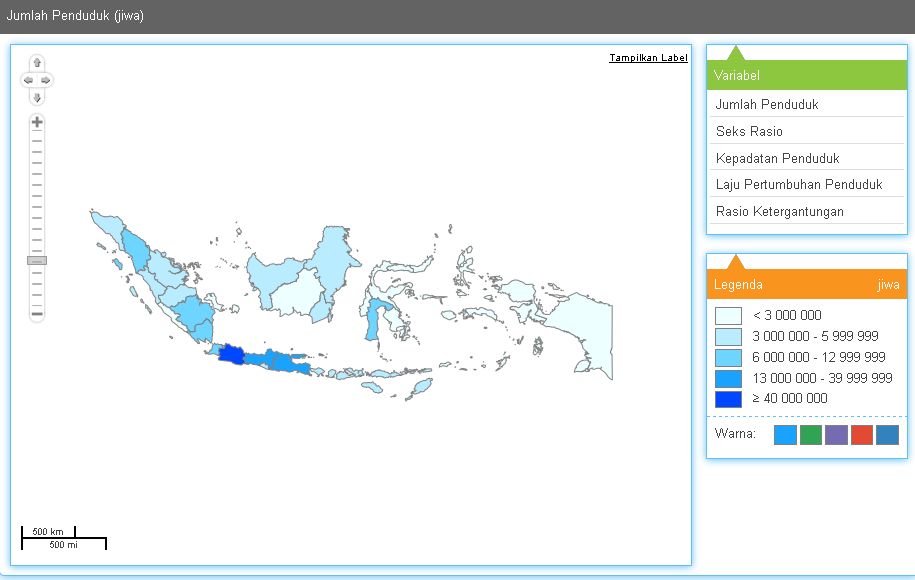This screenshot has width=915, height=580.
Task: Click the orange Legenda panel header
Action: tap(807, 284)
